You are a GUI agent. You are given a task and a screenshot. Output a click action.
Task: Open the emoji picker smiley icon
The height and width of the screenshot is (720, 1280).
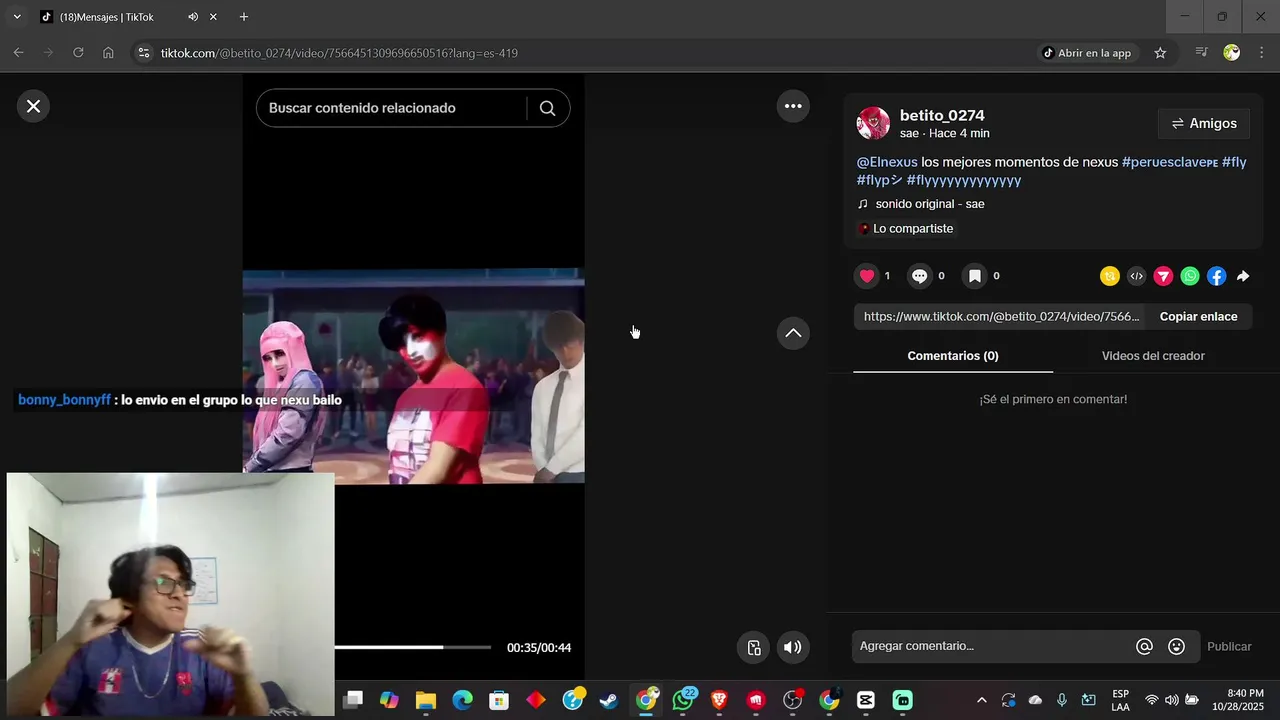(x=1177, y=647)
